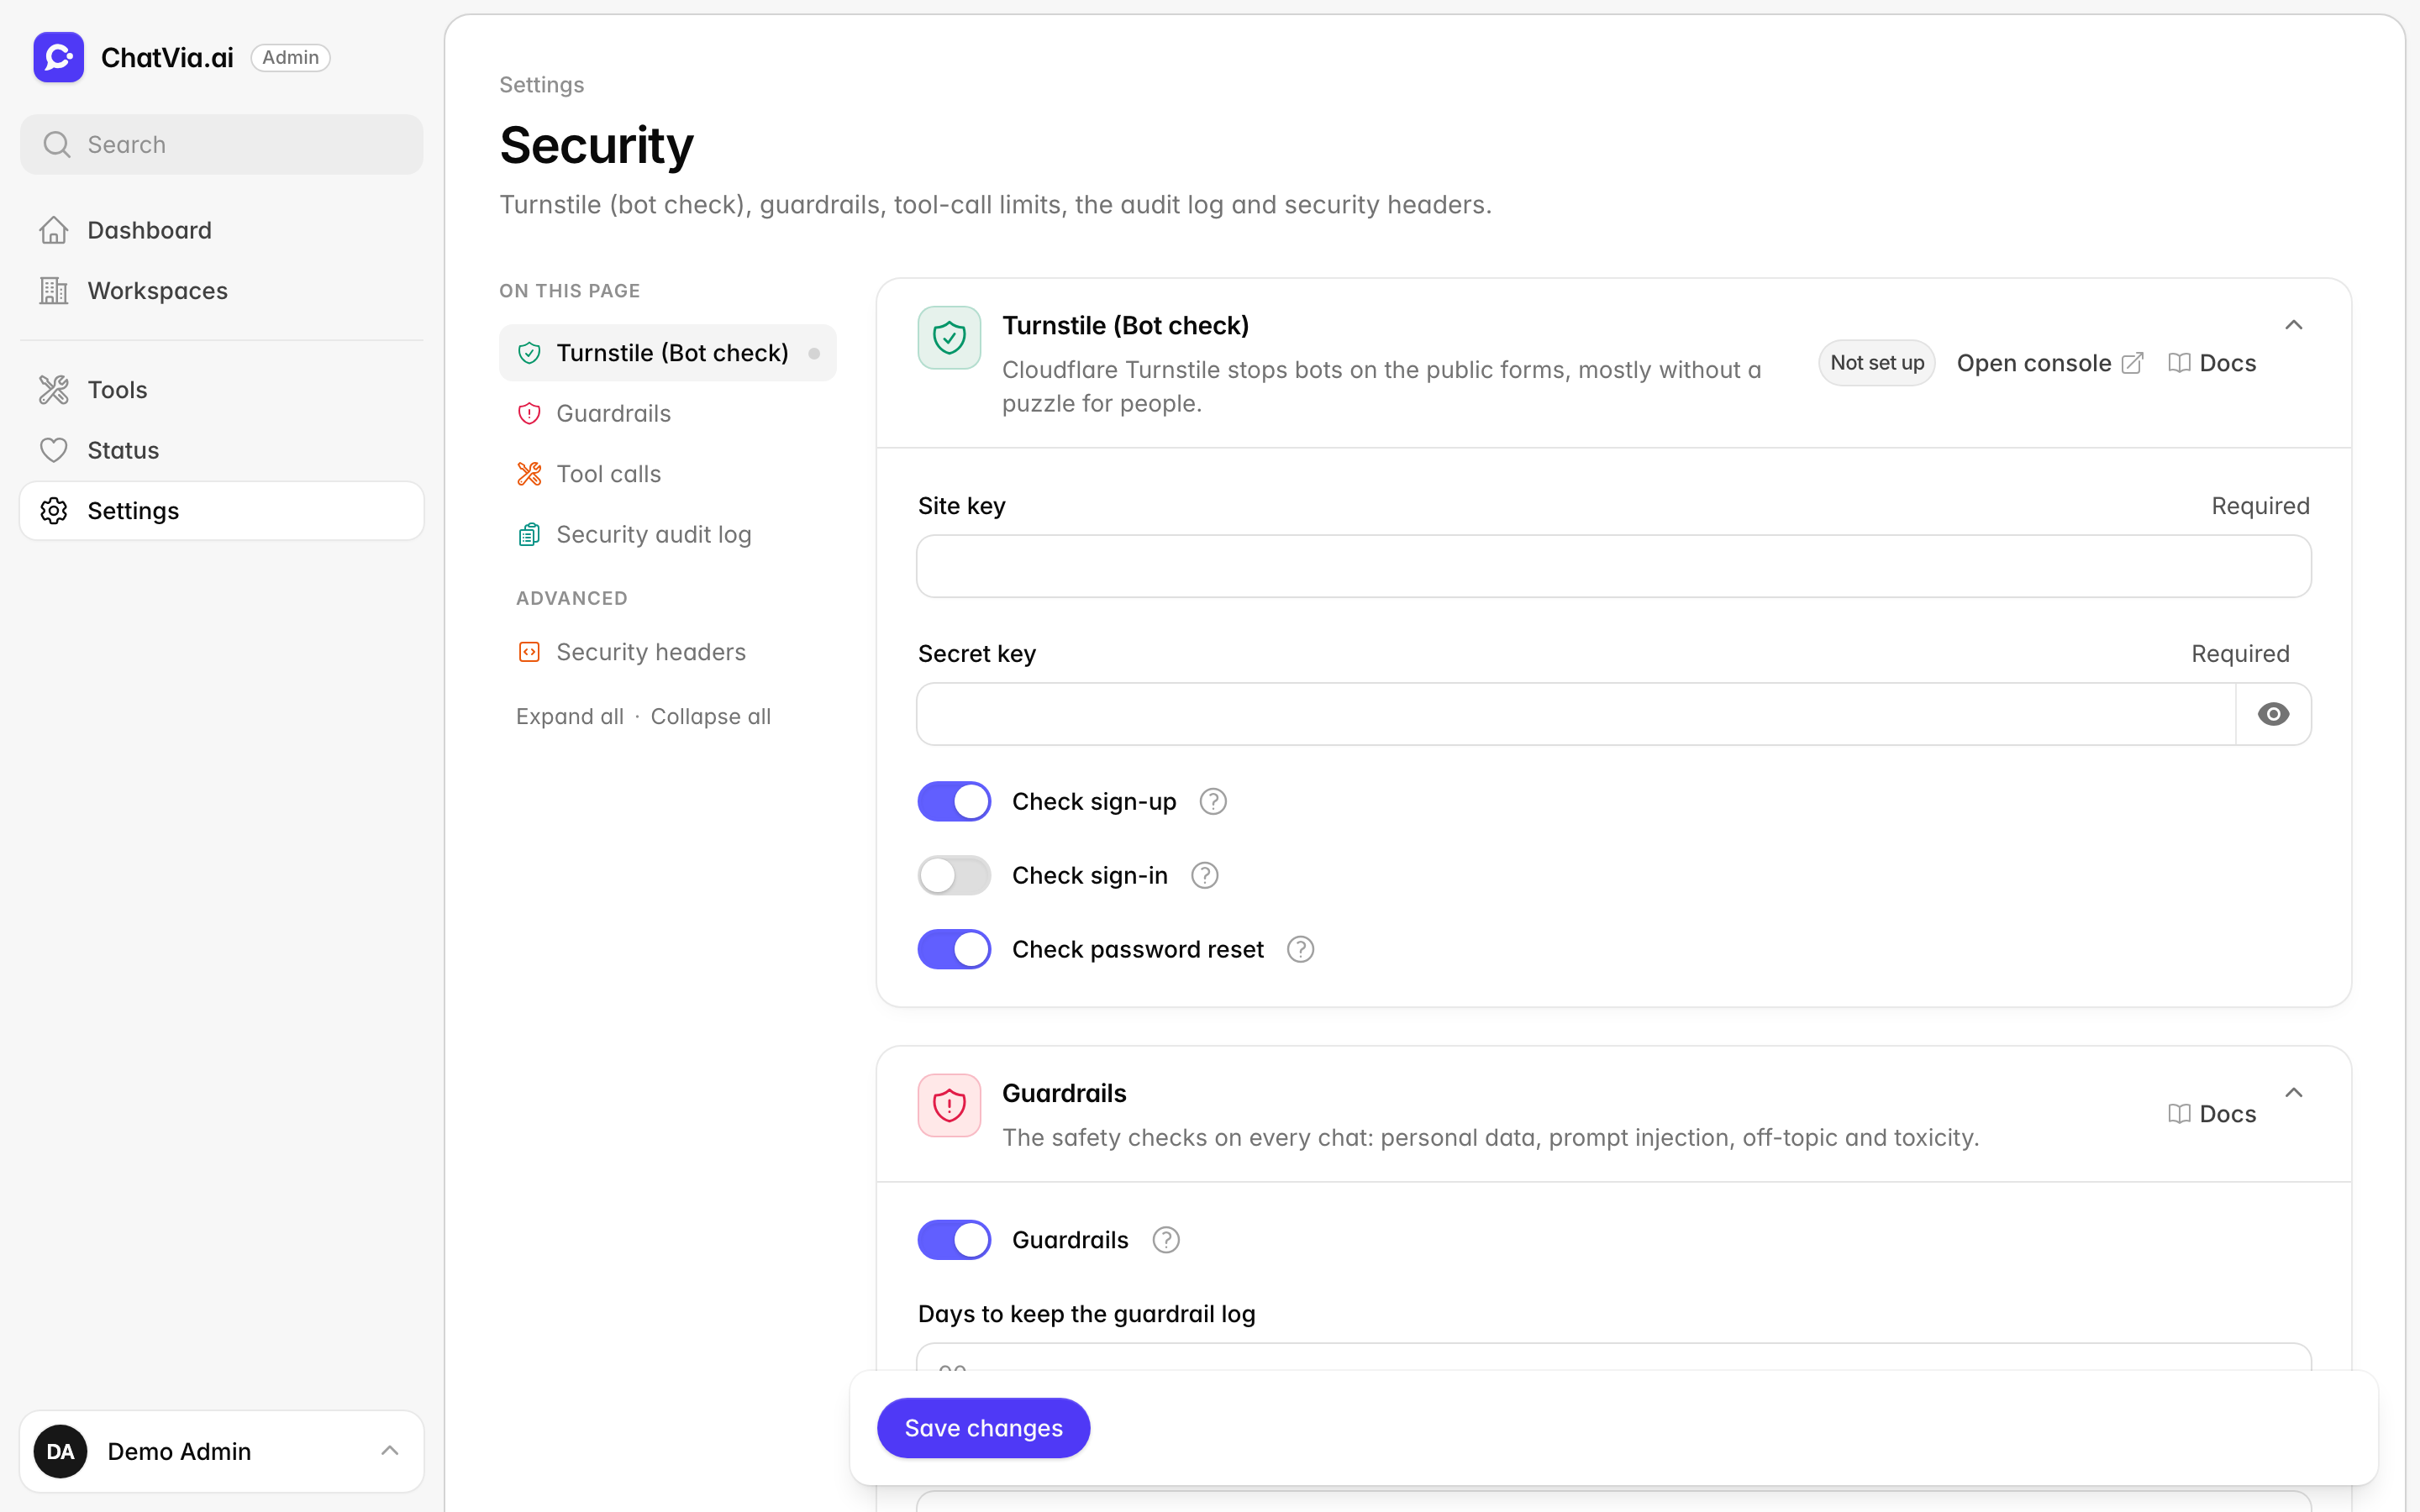Image resolution: width=2420 pixels, height=1512 pixels.
Task: Focus the Secret key input field
Action: [1576, 714]
